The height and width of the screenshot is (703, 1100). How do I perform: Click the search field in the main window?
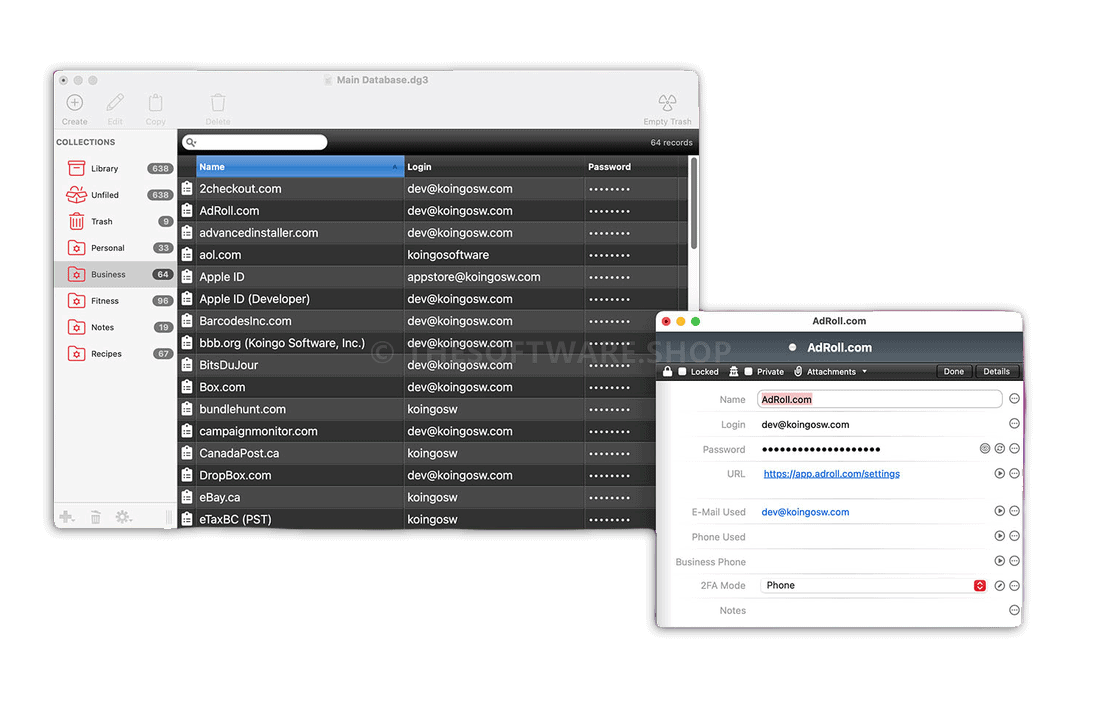pos(255,142)
